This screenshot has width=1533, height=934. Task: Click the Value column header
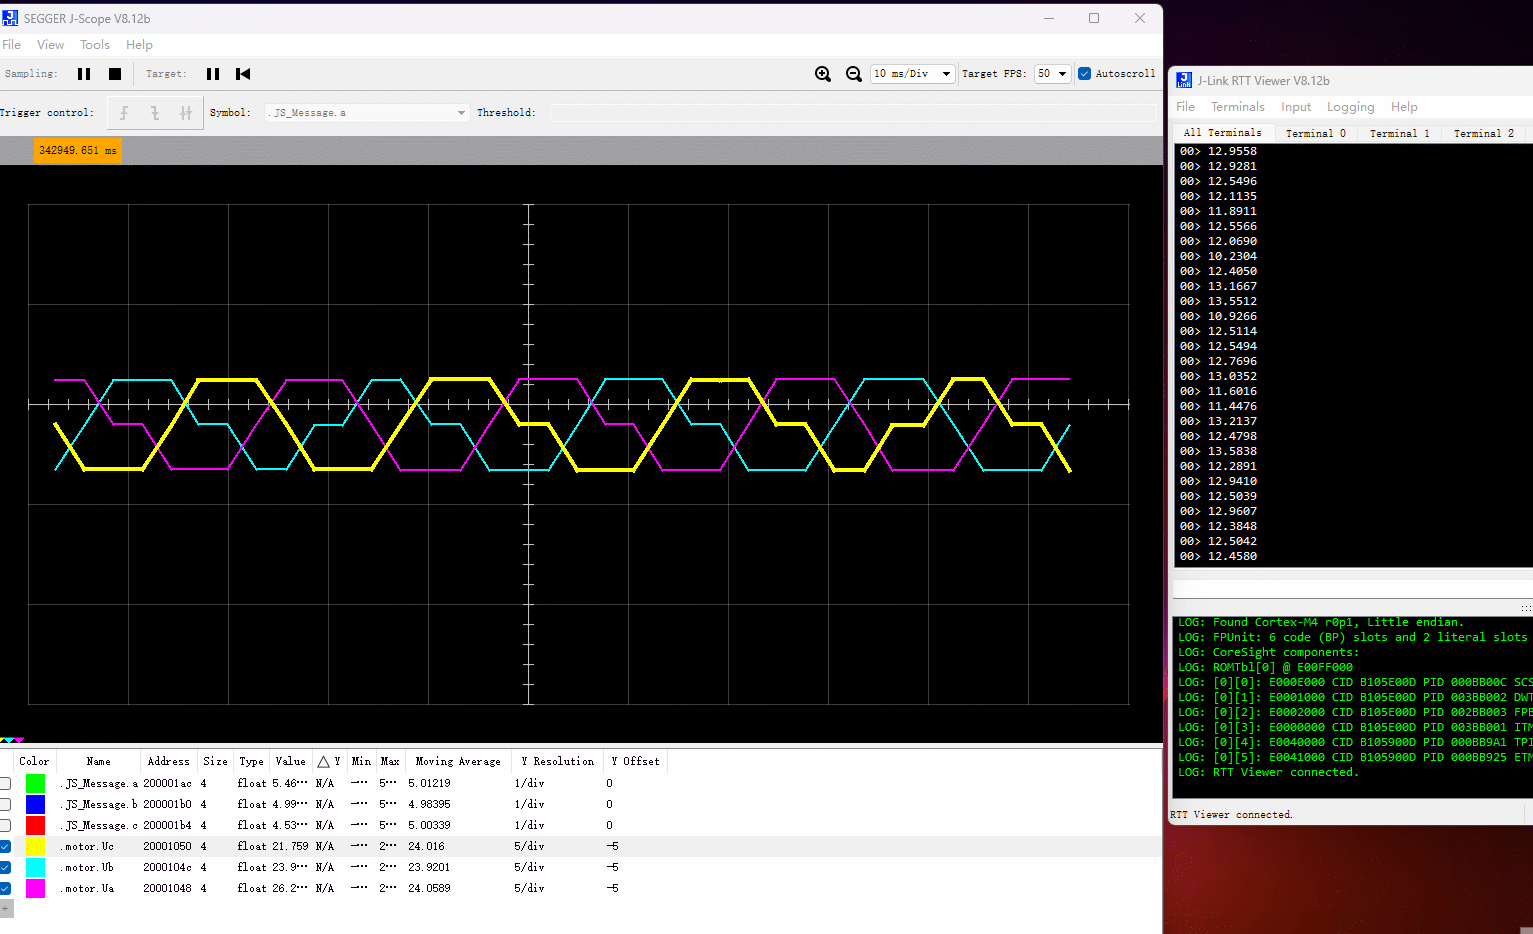290,761
